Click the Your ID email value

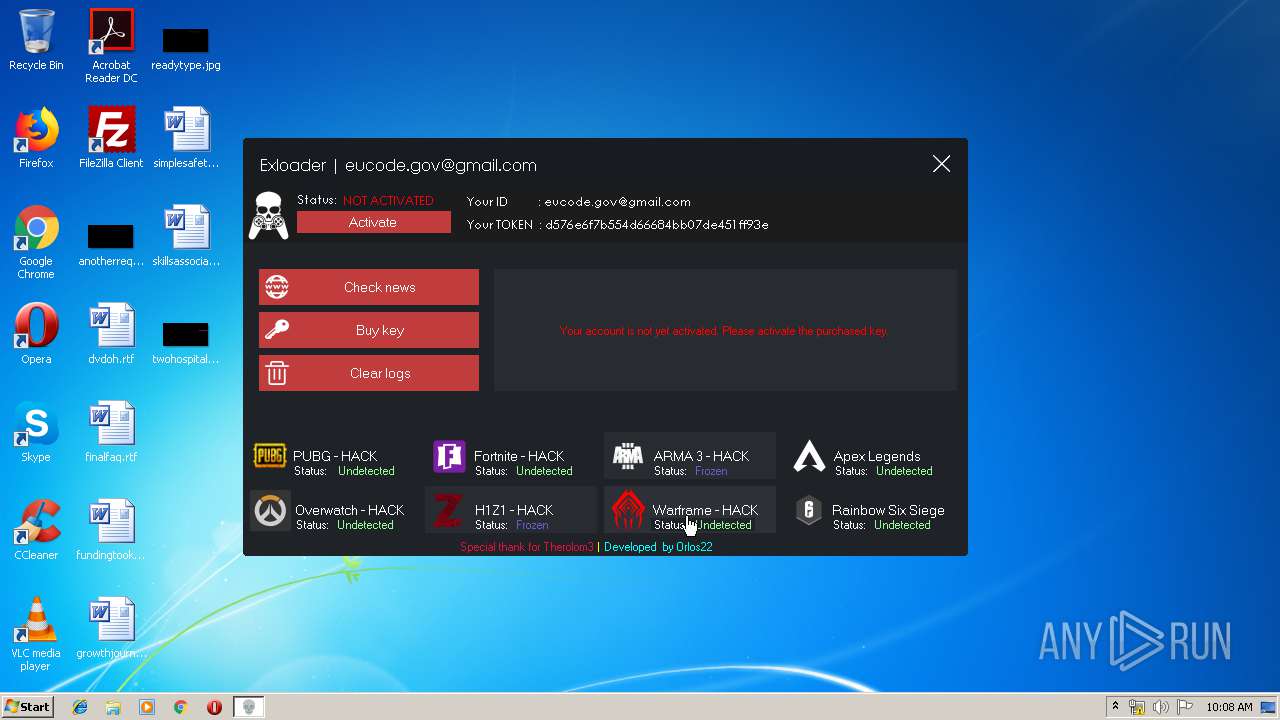617,202
